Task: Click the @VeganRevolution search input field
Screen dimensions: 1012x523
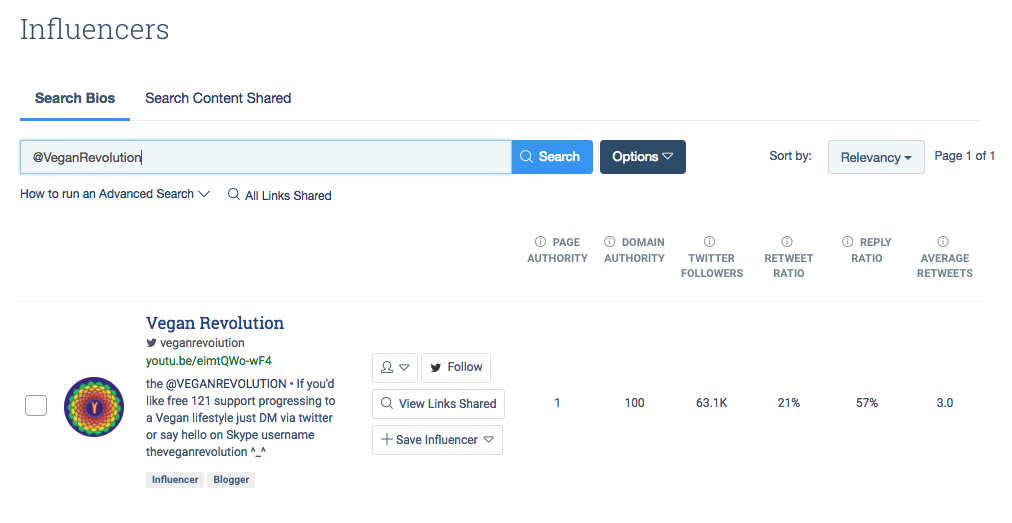Action: (x=266, y=157)
